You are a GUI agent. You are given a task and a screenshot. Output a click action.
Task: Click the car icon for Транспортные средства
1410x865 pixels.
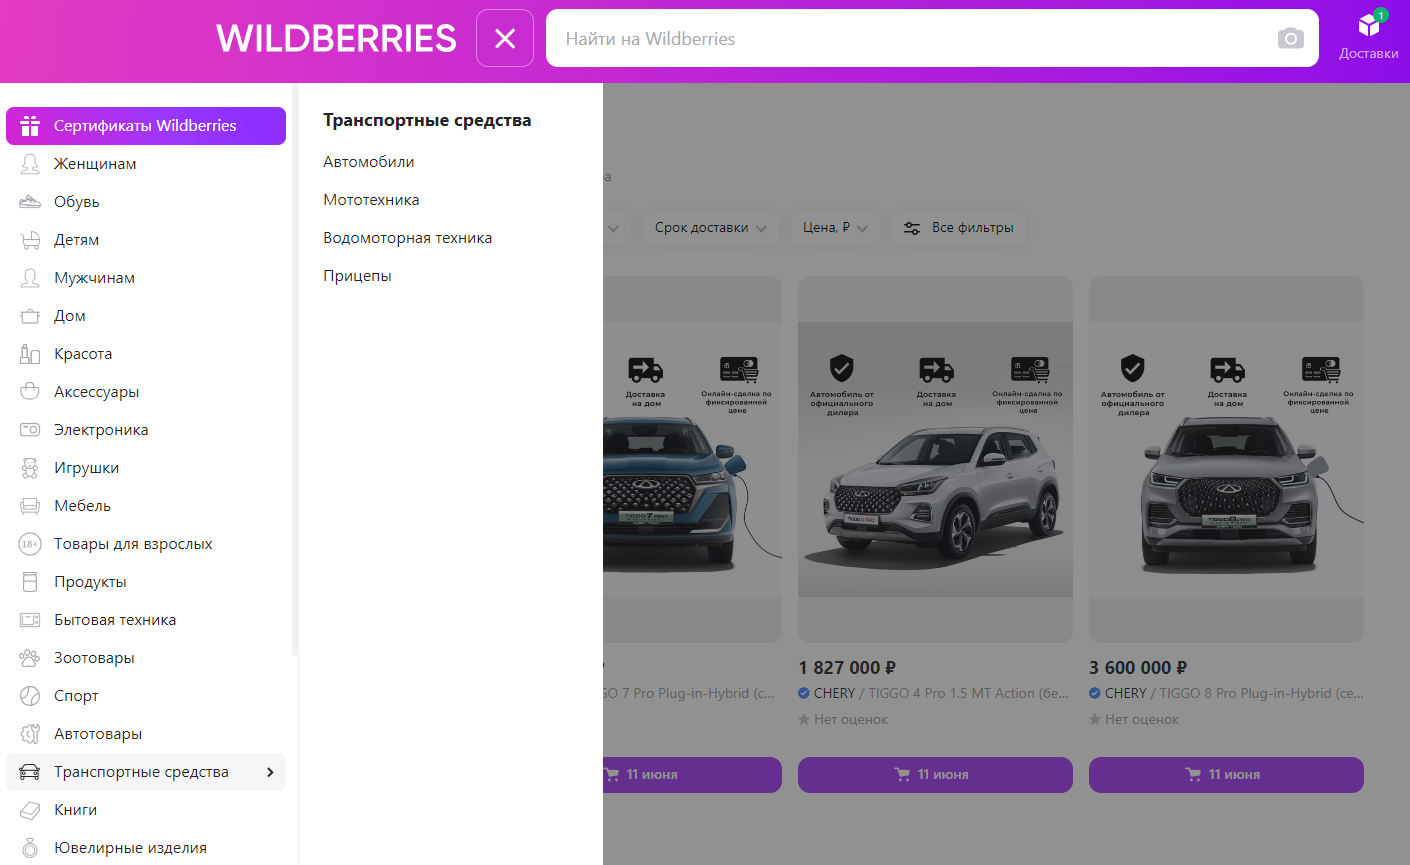pos(30,772)
